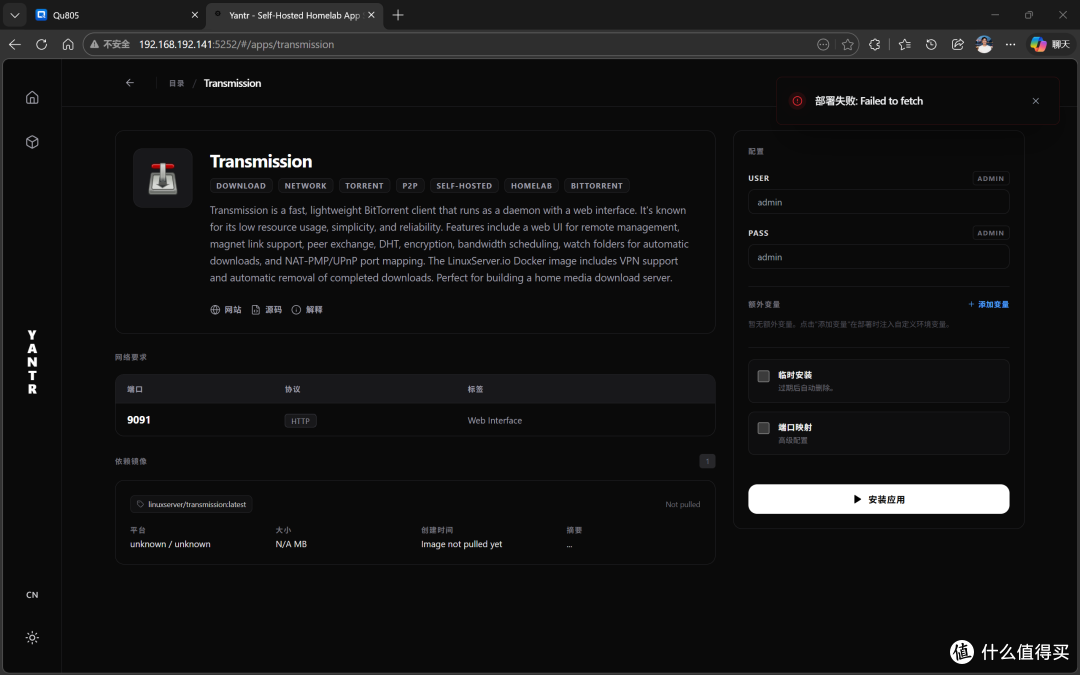Reload the current page

(x=41, y=44)
